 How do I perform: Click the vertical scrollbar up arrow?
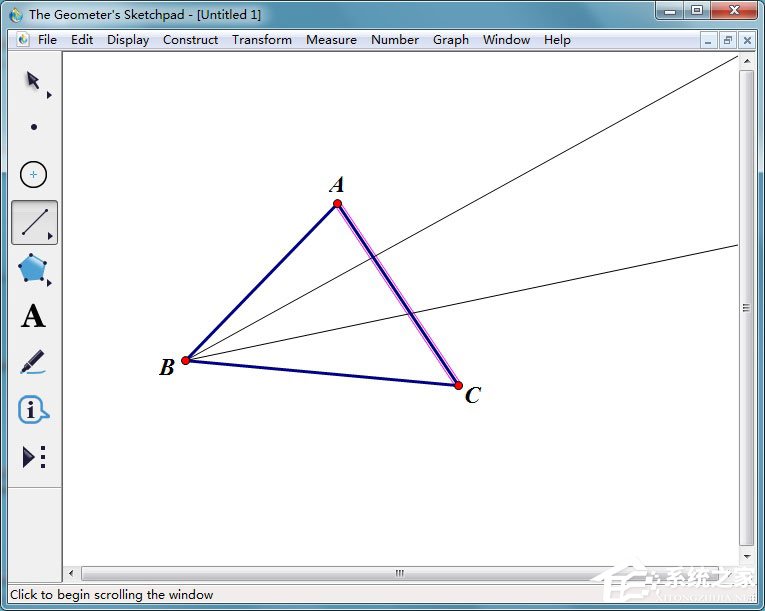pos(747,61)
